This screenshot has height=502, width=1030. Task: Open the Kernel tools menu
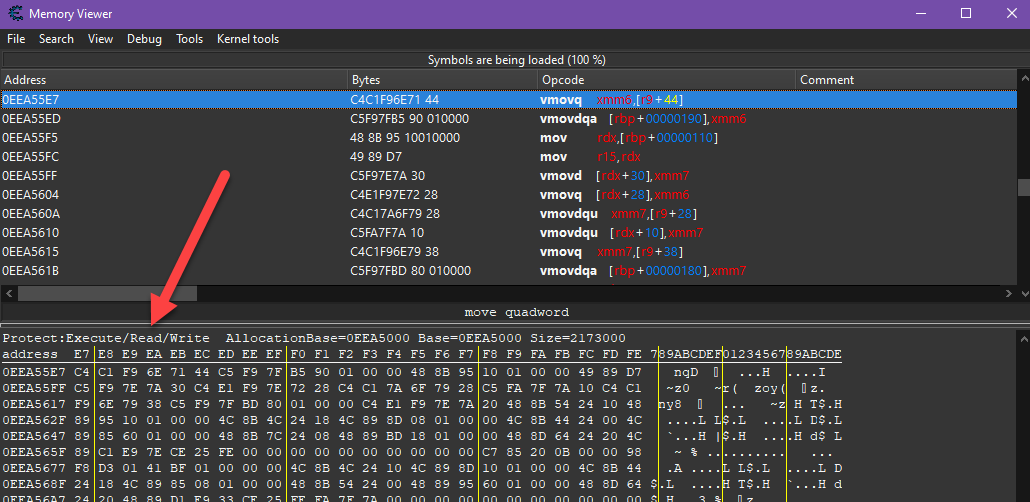pyautogui.click(x=248, y=39)
